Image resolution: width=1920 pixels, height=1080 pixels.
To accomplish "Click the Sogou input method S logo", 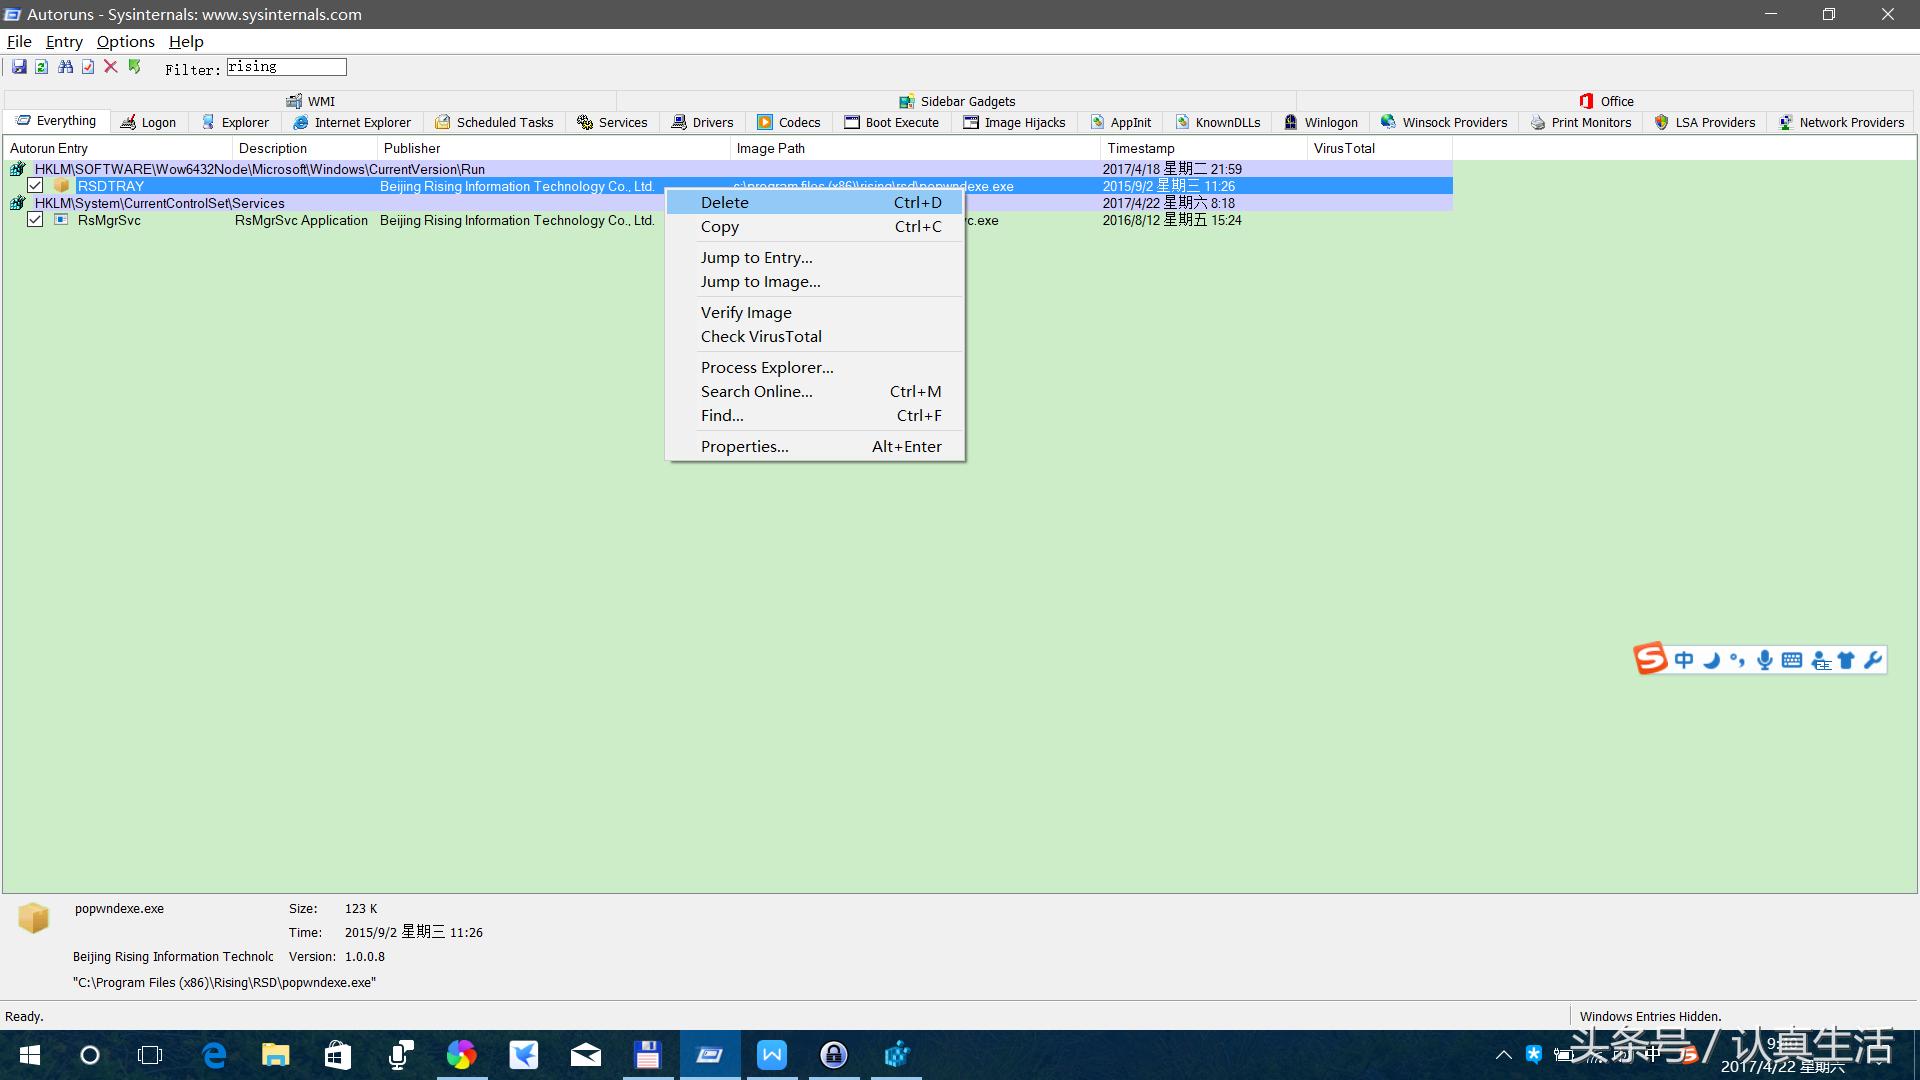I will tap(1650, 659).
